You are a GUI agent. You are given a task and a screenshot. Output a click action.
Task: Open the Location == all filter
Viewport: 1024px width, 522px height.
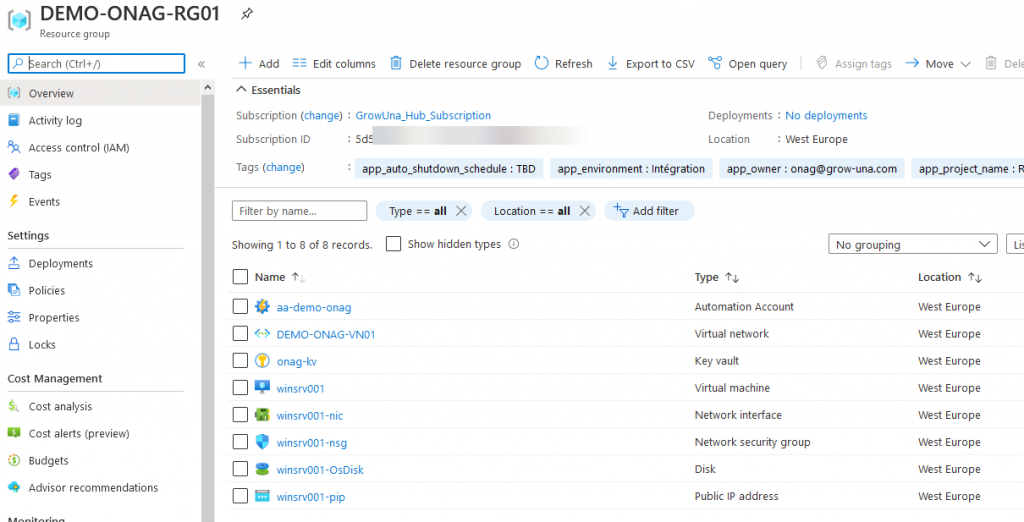532,211
